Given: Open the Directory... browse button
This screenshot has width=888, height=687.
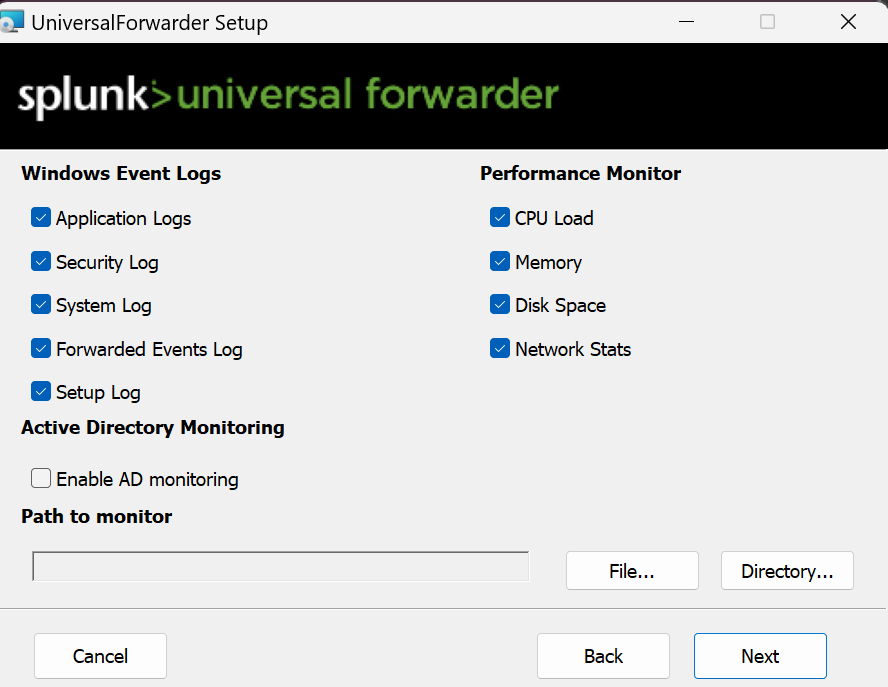Looking at the screenshot, I should [x=787, y=570].
